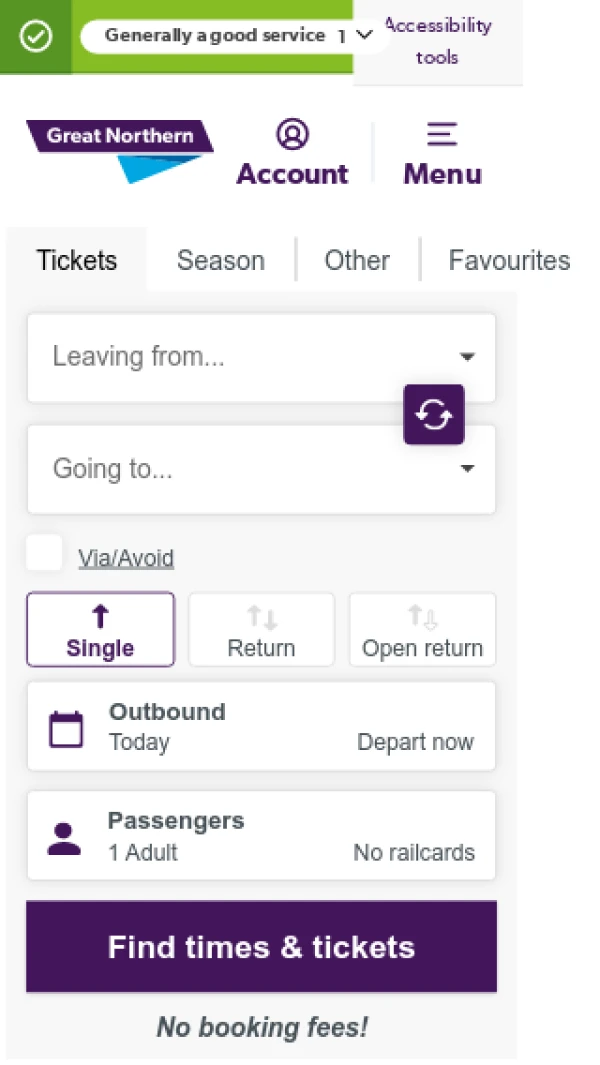Viewport: 600px width, 1065px height.
Task: Swap stations with the purple swap button
Action: pos(434,414)
